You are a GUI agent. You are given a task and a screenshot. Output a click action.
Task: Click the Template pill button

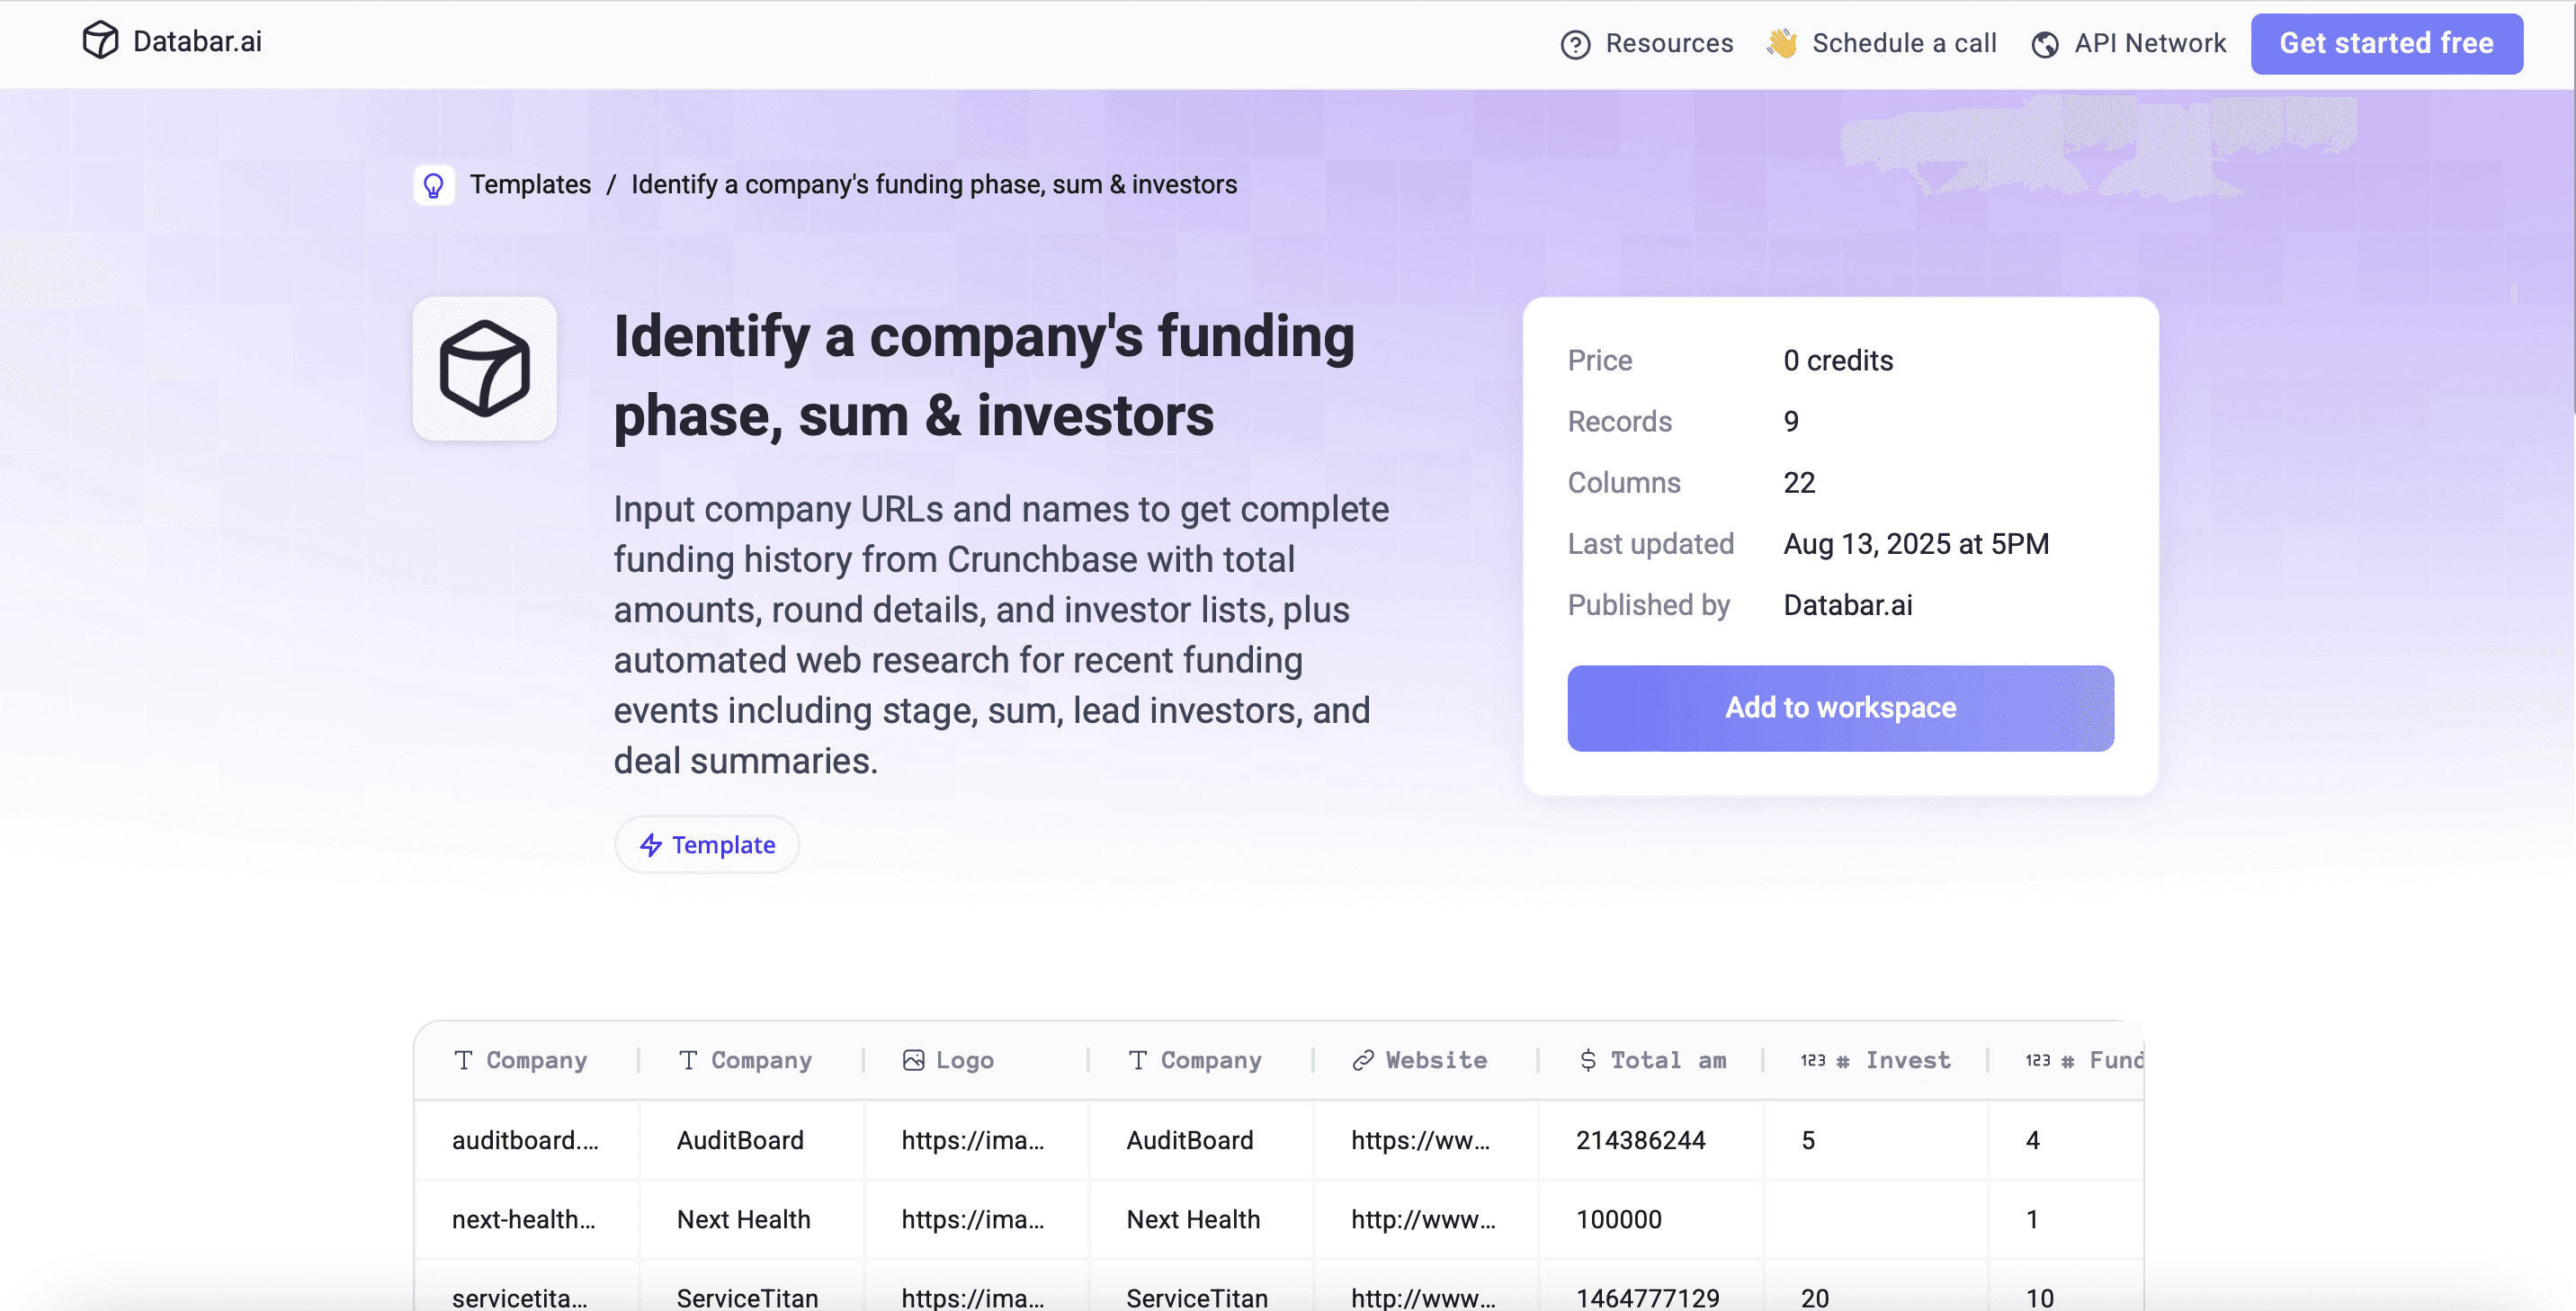707,845
